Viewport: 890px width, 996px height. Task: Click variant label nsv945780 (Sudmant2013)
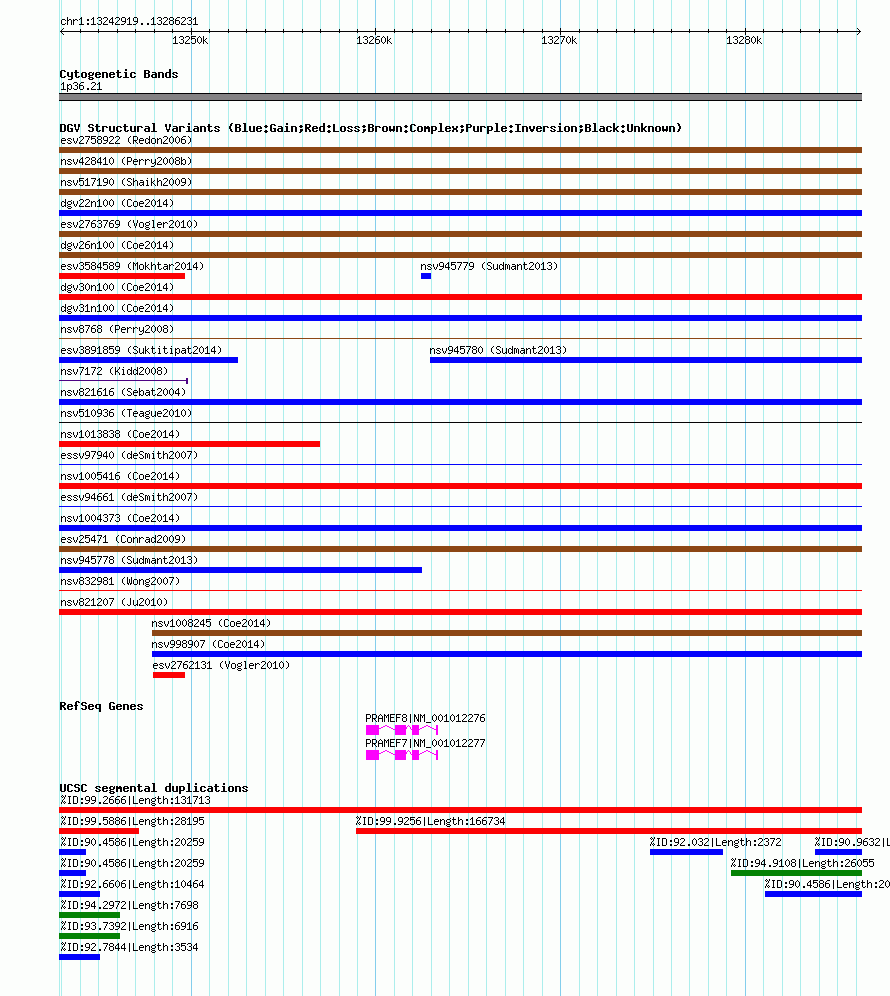click(x=498, y=350)
